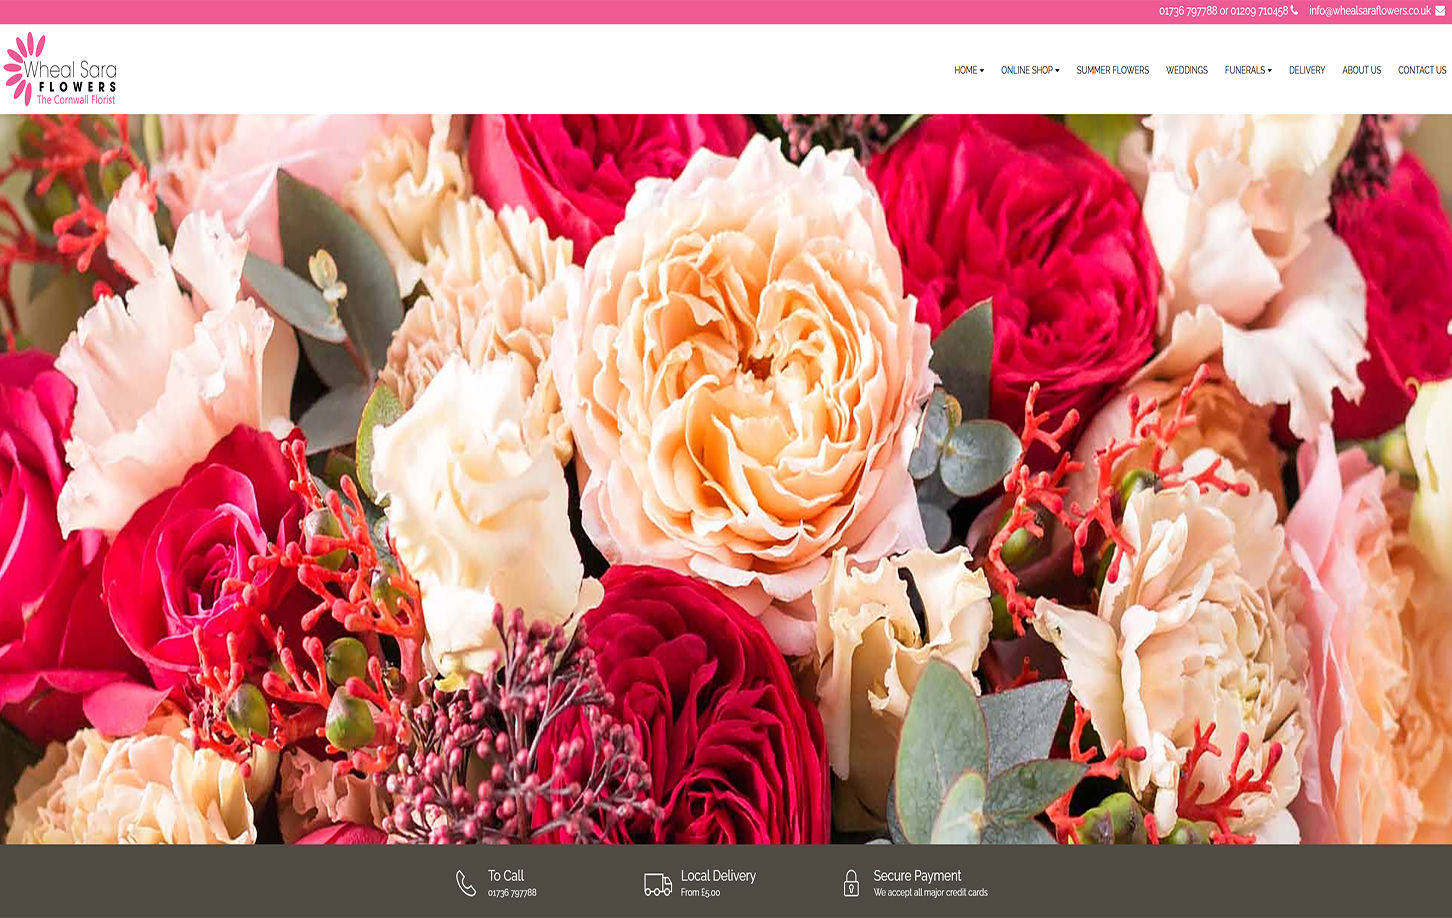Click the envelope icon beside the email address
1452x918 pixels.
point(1440,12)
